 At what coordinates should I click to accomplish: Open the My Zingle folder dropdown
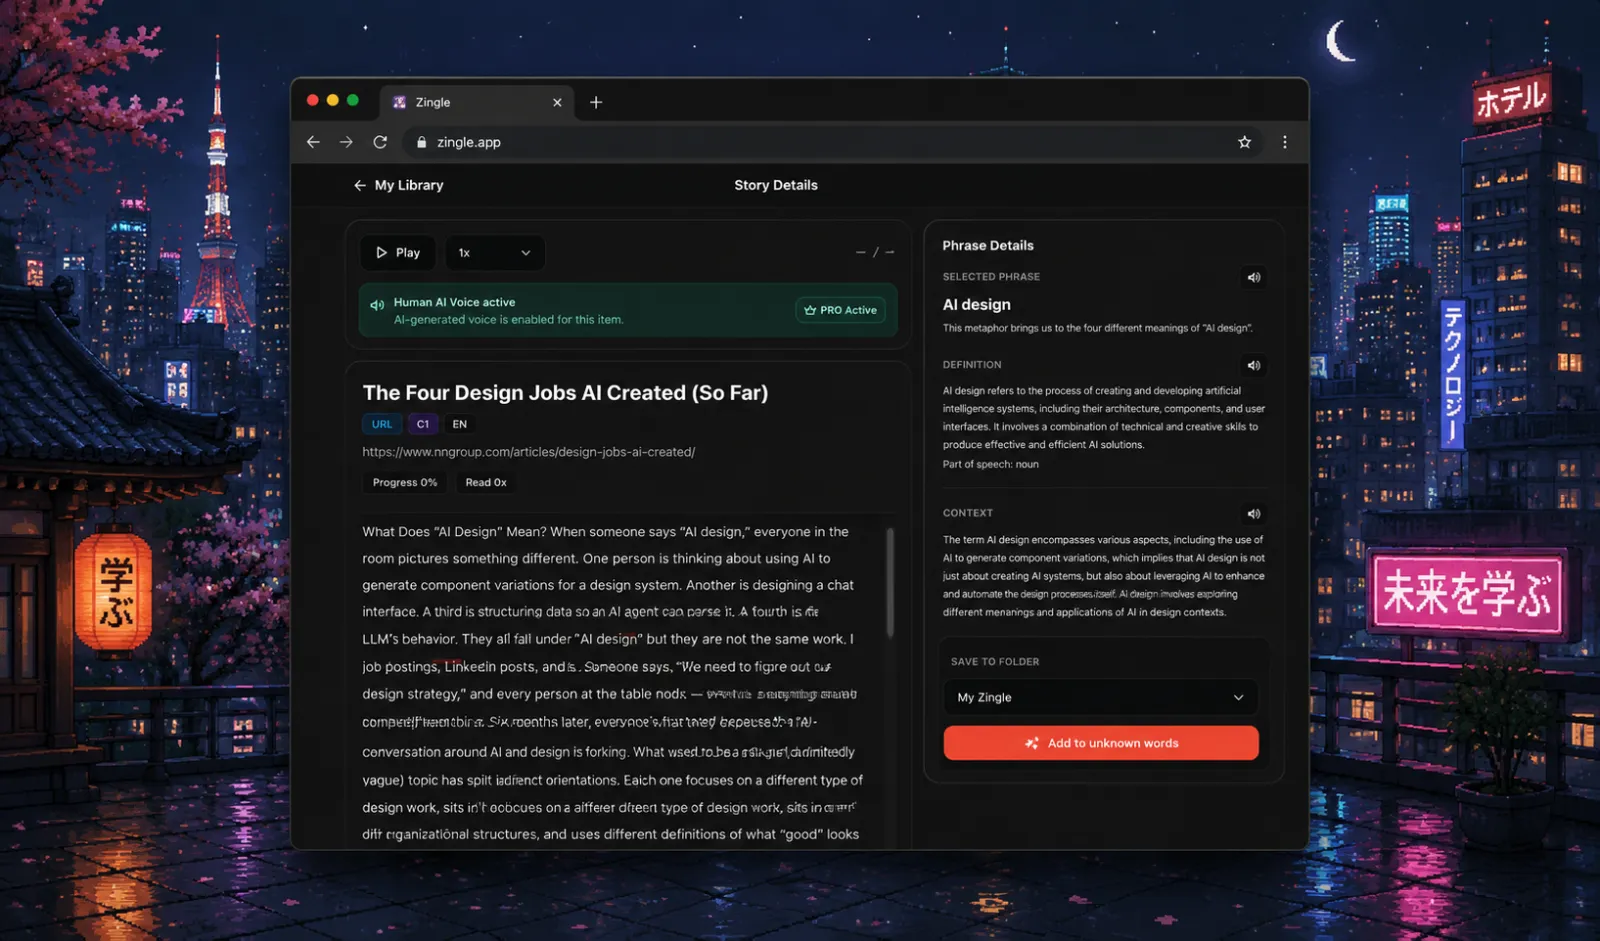click(x=1100, y=697)
